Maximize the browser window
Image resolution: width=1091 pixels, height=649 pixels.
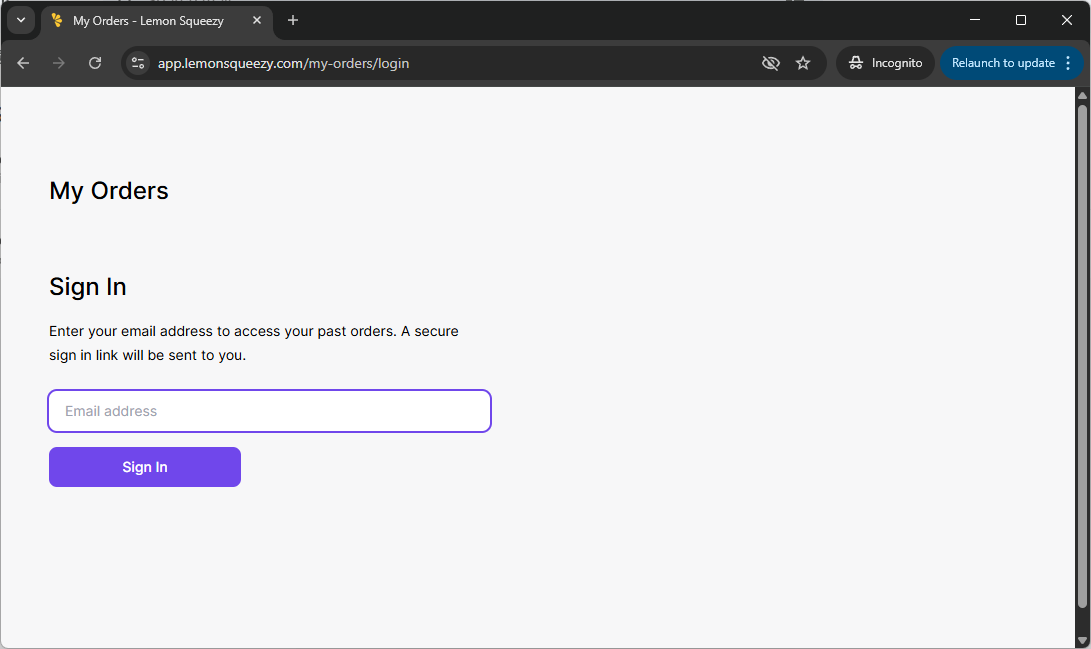1021,20
